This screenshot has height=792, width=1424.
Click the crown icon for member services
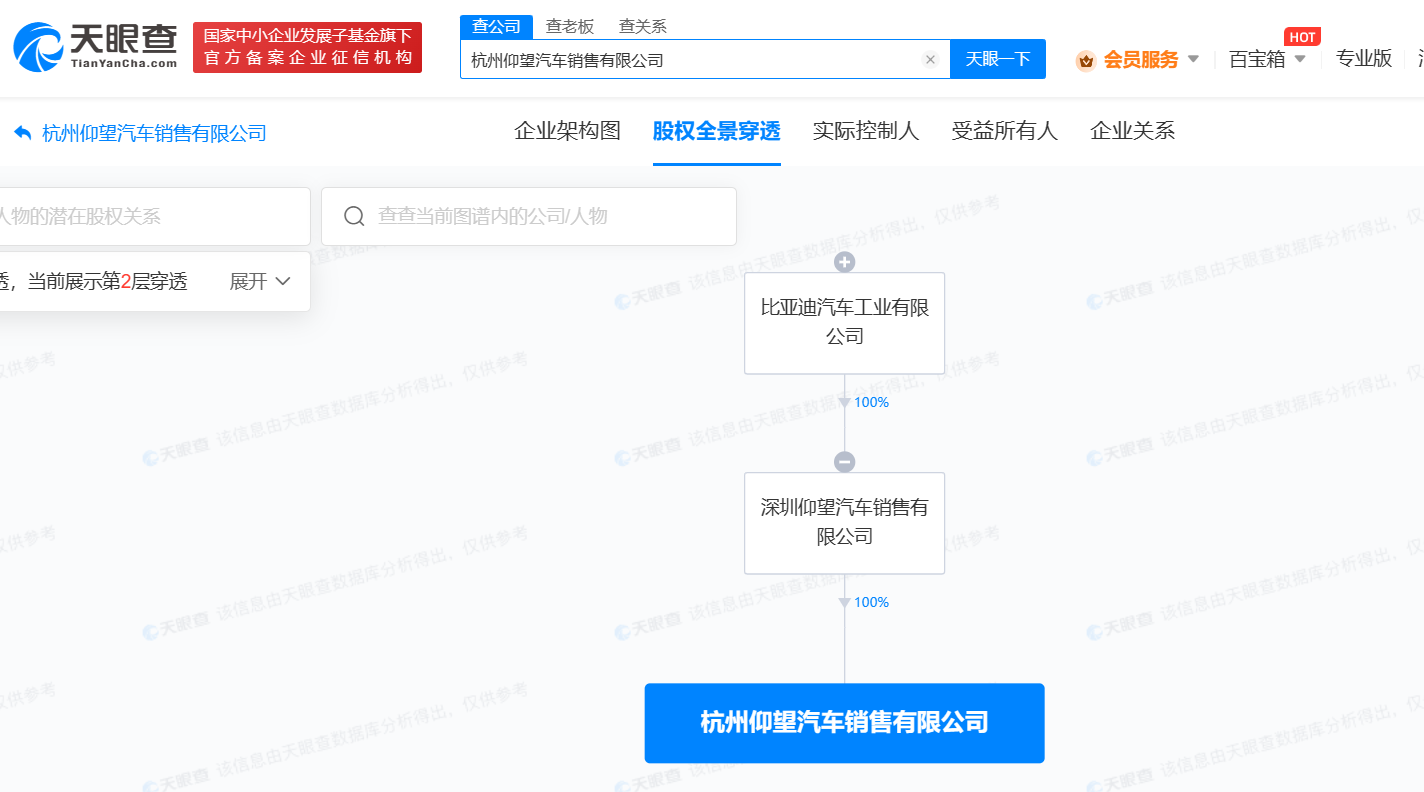(x=1085, y=61)
